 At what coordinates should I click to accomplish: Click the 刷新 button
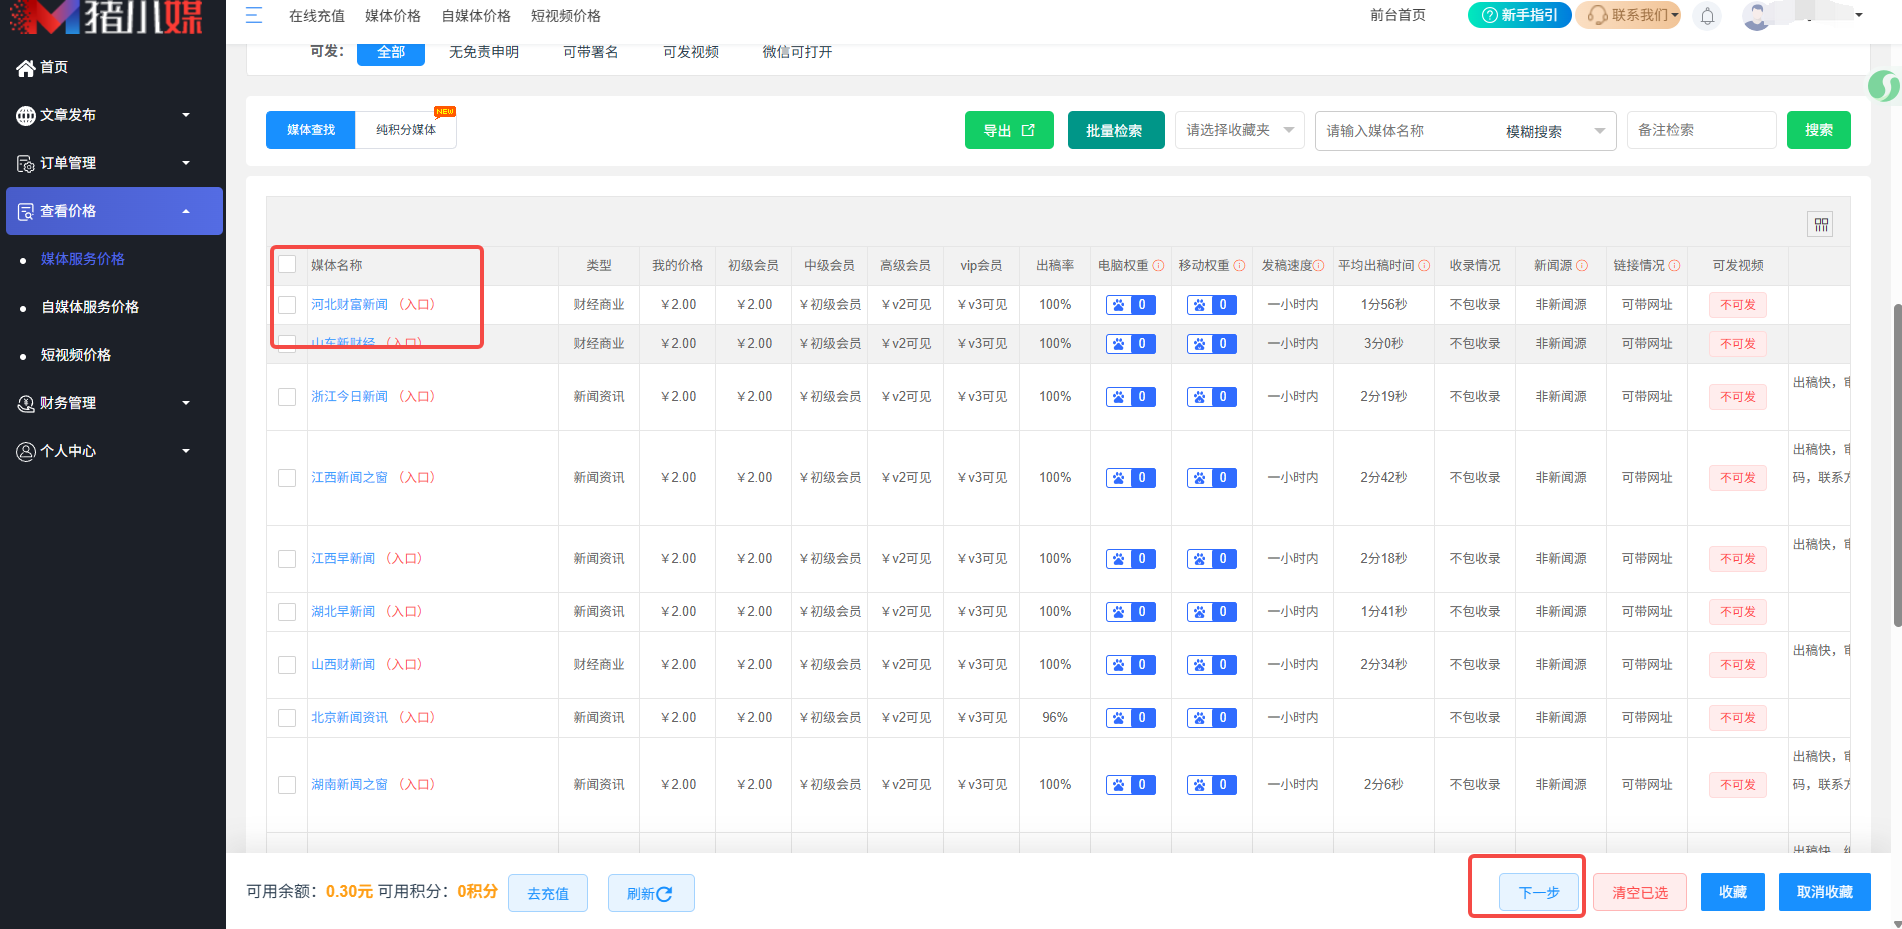[x=651, y=893]
